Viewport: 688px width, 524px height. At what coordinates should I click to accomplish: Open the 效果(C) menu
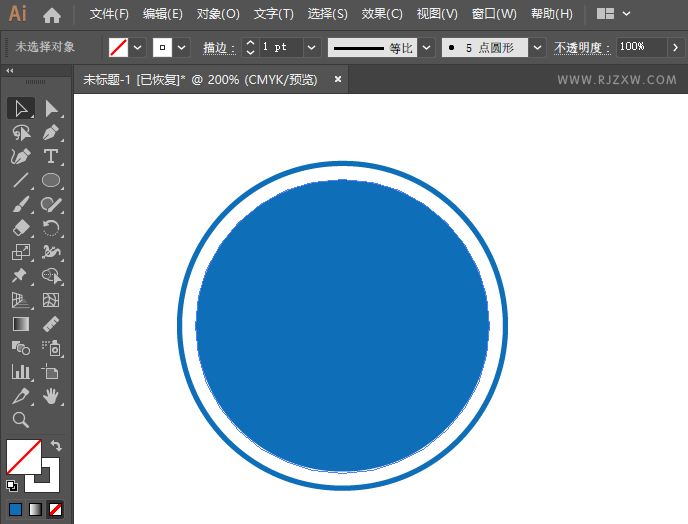(382, 14)
